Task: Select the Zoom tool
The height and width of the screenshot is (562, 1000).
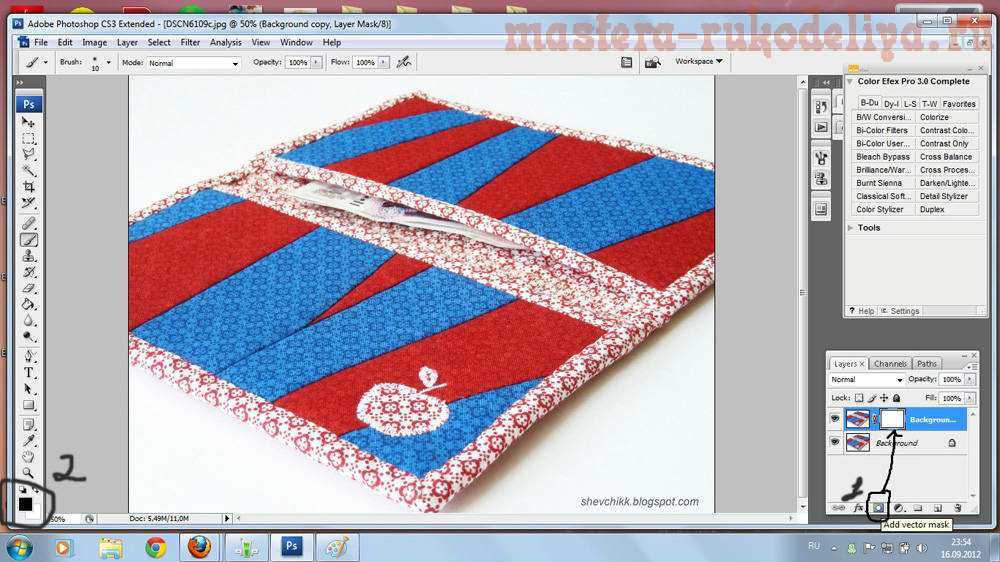Action: click(x=28, y=473)
